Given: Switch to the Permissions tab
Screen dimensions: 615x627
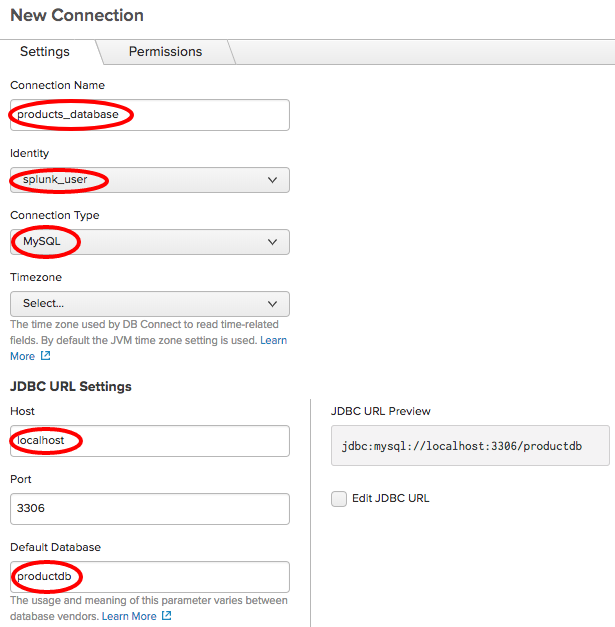Looking at the screenshot, I should (x=165, y=52).
